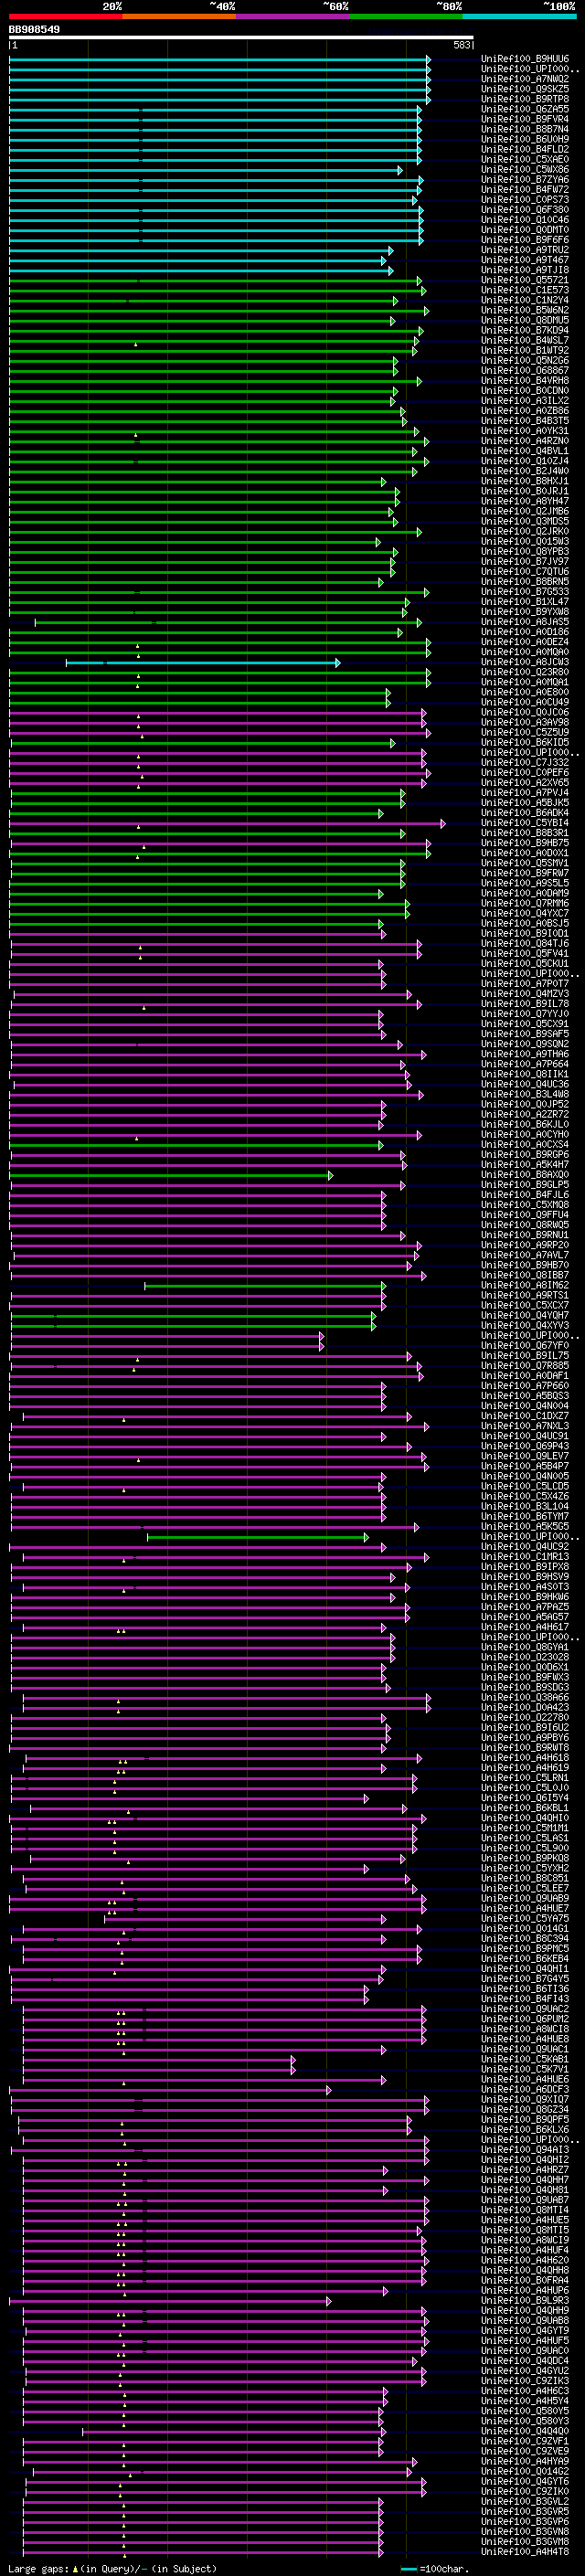This screenshot has width=585, height=2576.
Task: Select hit label UniRef100_Q2JRK0
Action: click(x=525, y=531)
